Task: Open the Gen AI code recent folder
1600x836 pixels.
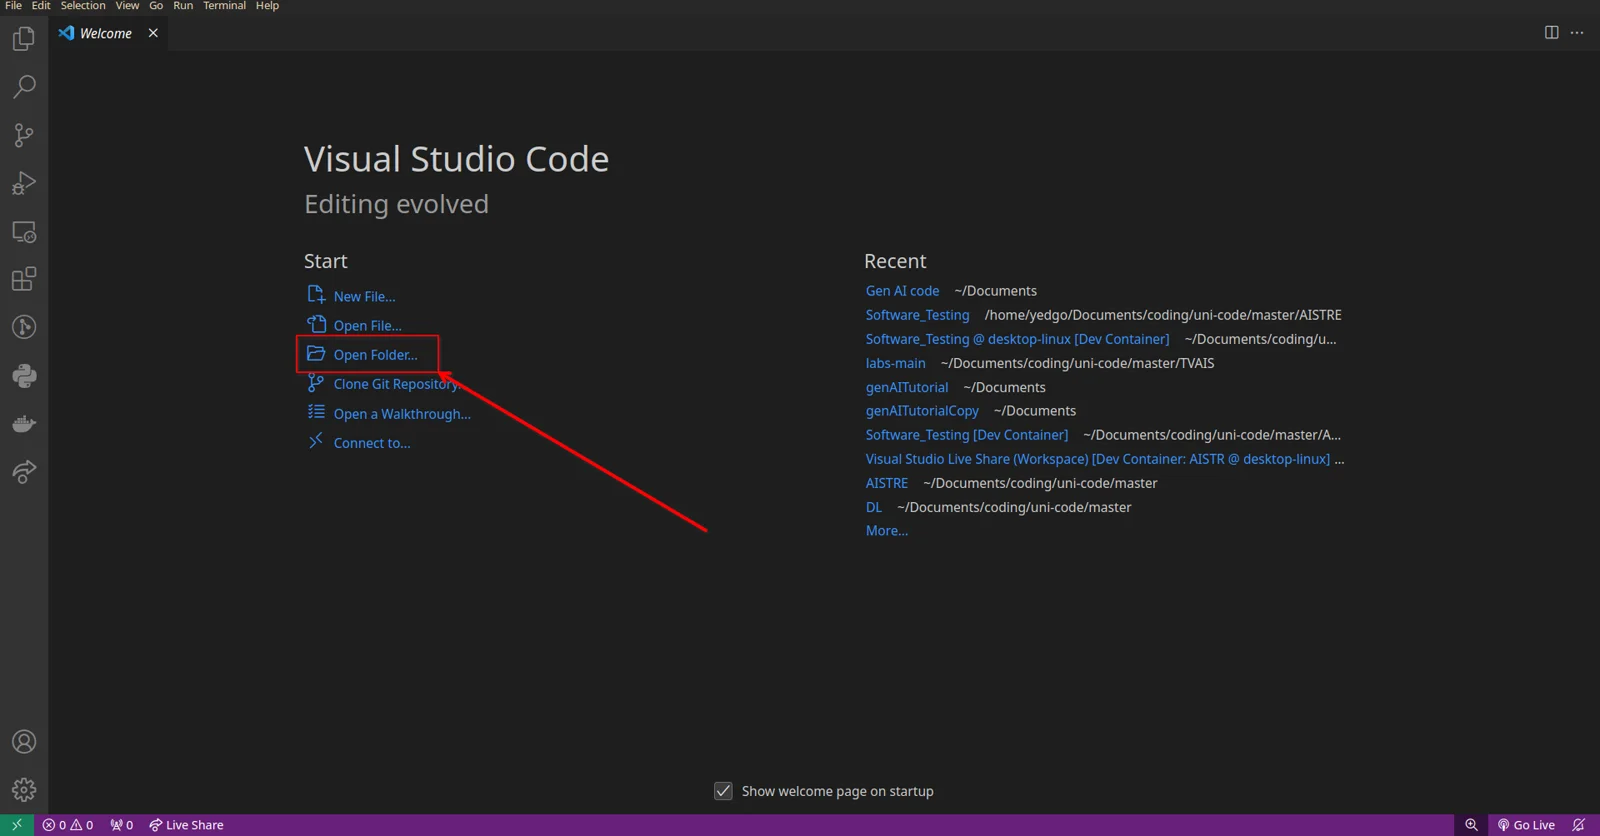Action: click(x=903, y=291)
